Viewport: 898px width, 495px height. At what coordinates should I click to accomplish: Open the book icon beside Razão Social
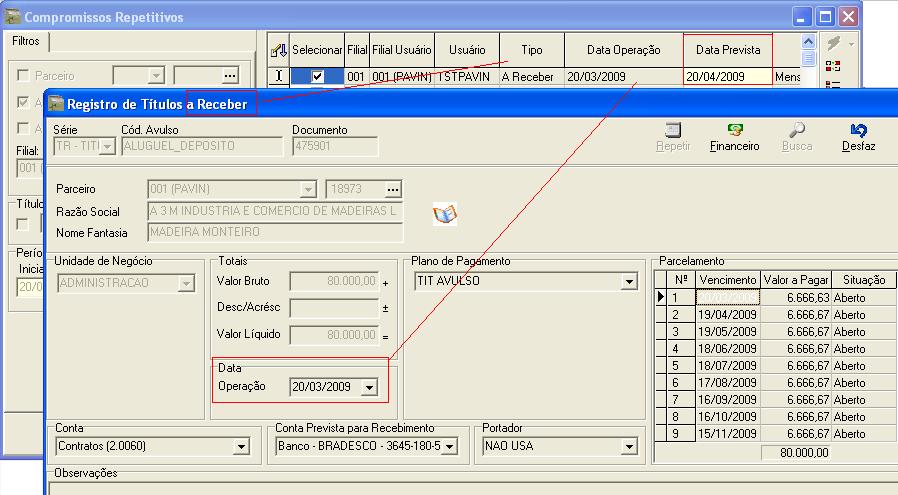445,213
